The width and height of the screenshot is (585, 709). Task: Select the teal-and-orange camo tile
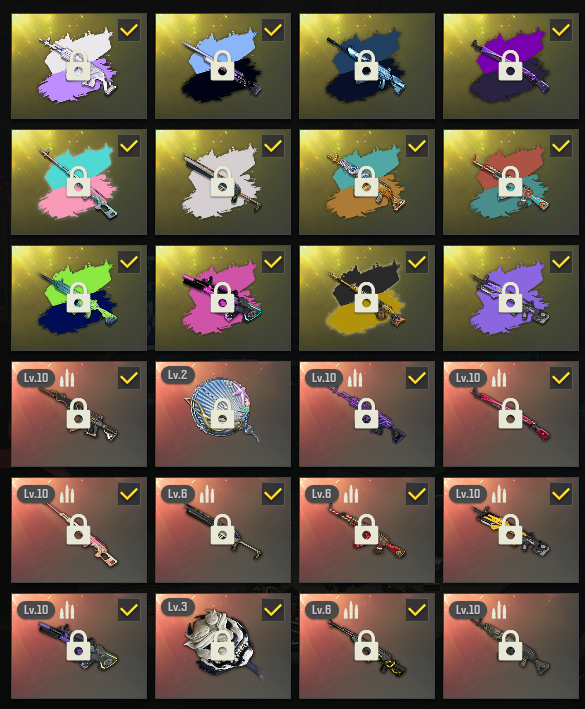point(367,182)
